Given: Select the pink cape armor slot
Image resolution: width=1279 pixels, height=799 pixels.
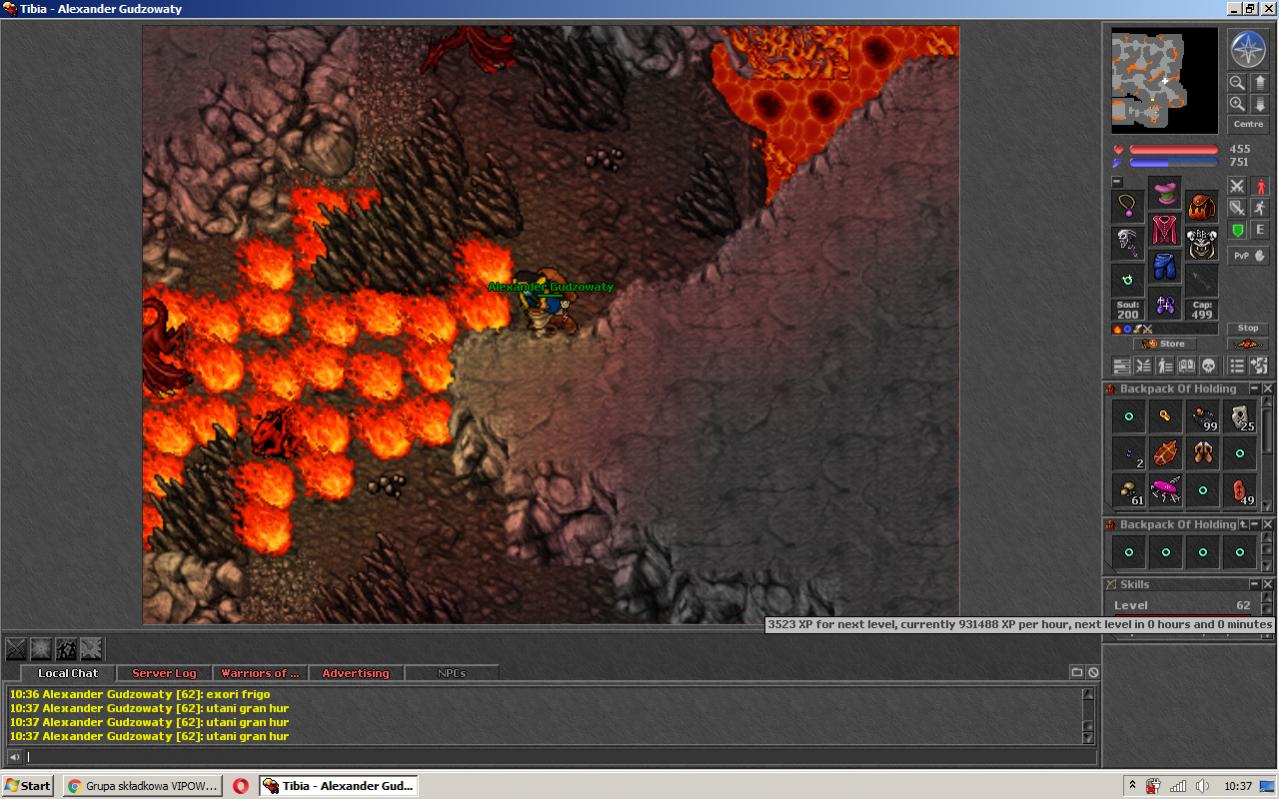Looking at the screenshot, I should (1164, 231).
